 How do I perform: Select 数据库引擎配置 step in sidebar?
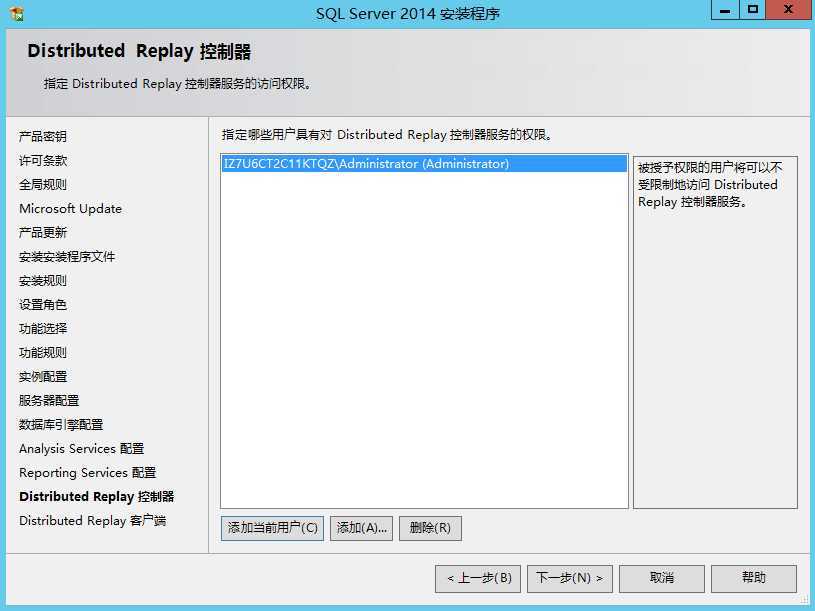point(61,424)
